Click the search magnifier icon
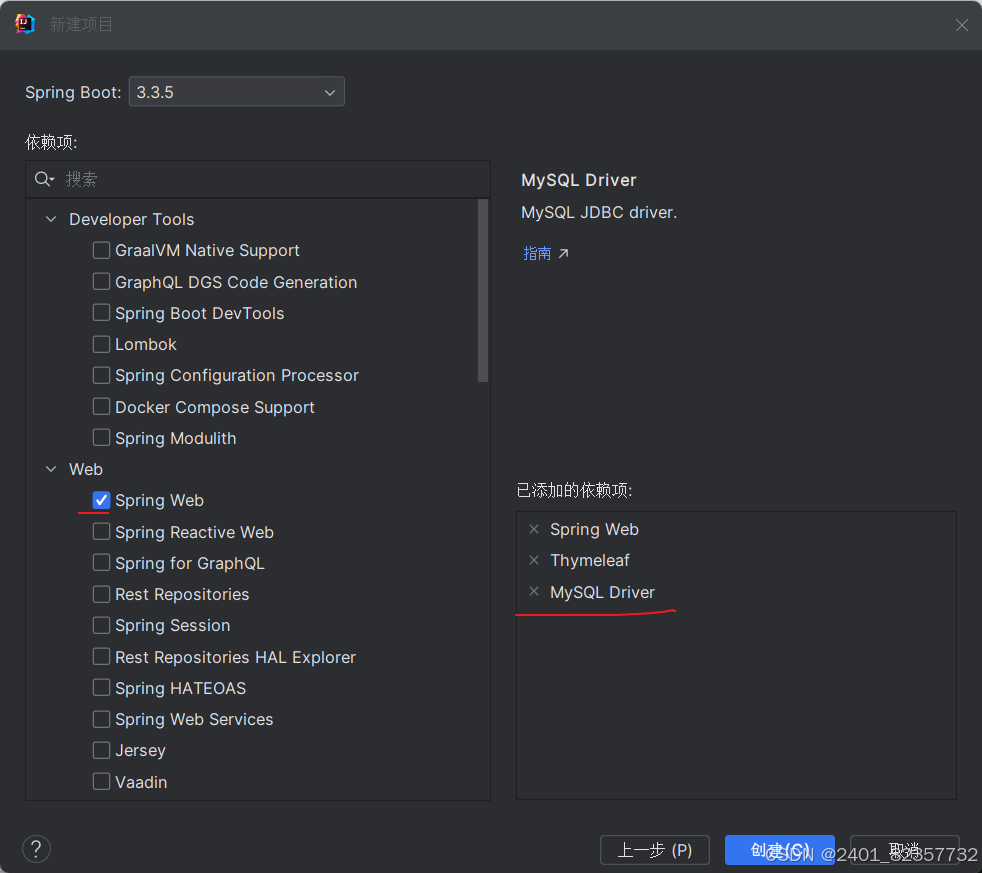The height and width of the screenshot is (873, 982). tap(44, 179)
